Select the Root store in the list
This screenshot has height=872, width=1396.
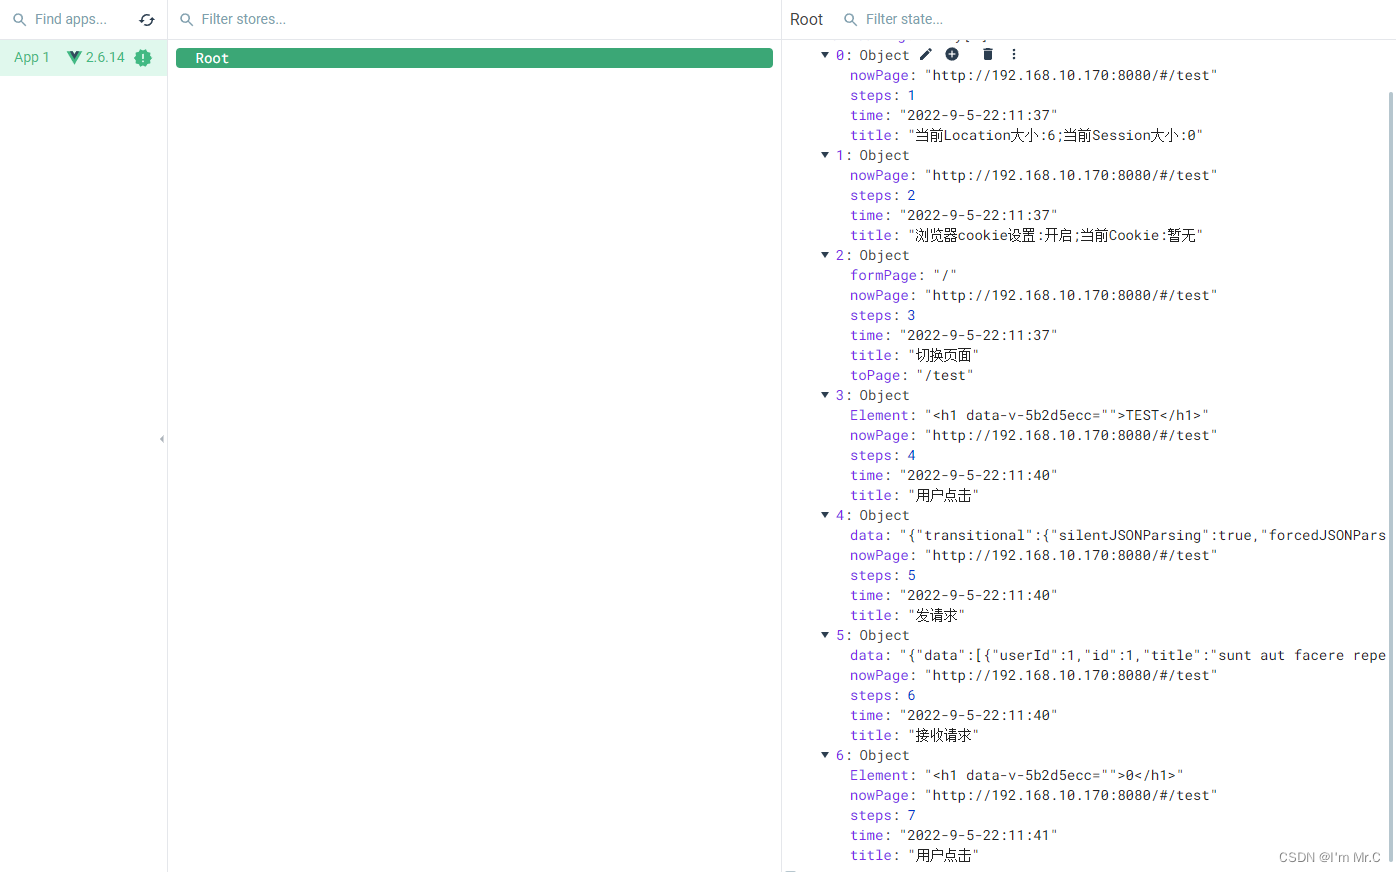[x=474, y=58]
